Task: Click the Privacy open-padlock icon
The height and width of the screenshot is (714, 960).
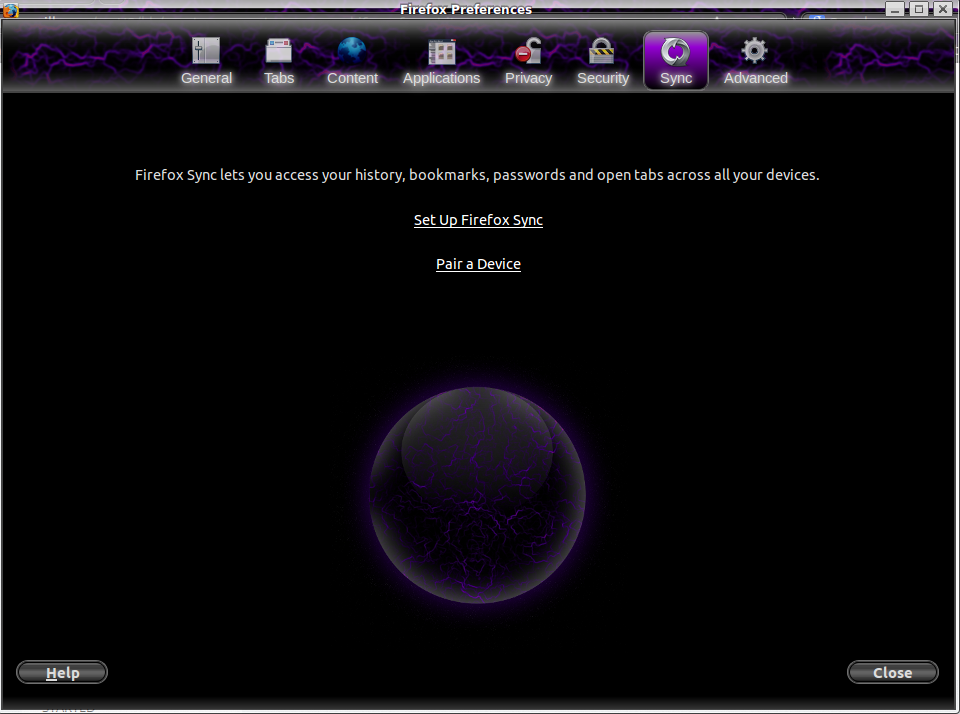Action: 528,51
